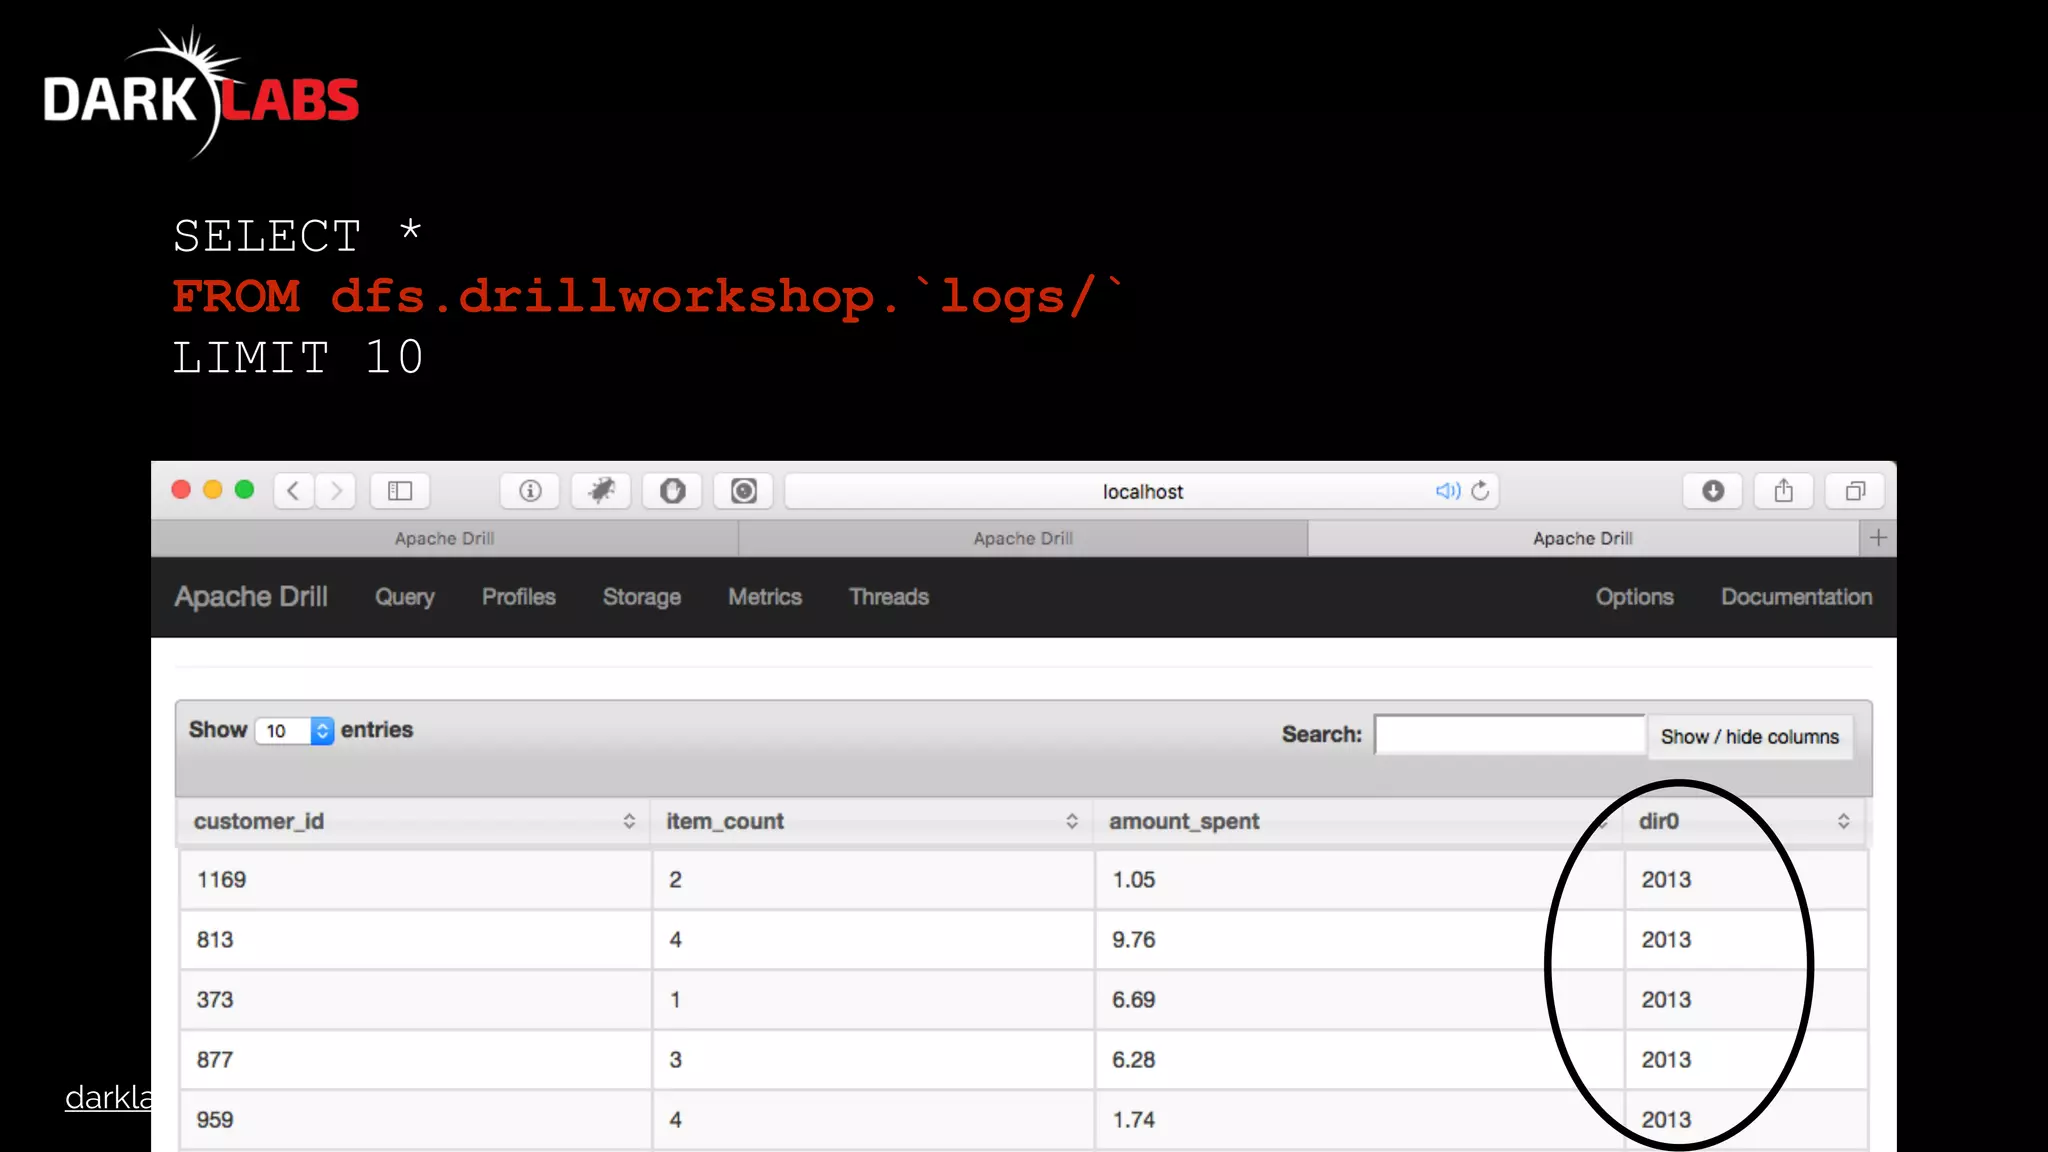Switch to the middle Apache Drill tab
Viewport: 2048px width, 1152px height.
coord(1023,538)
